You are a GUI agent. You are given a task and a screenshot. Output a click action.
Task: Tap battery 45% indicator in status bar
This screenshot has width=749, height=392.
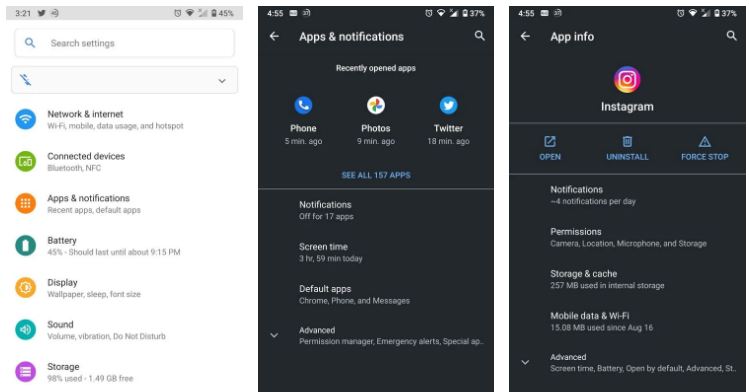[222, 13]
